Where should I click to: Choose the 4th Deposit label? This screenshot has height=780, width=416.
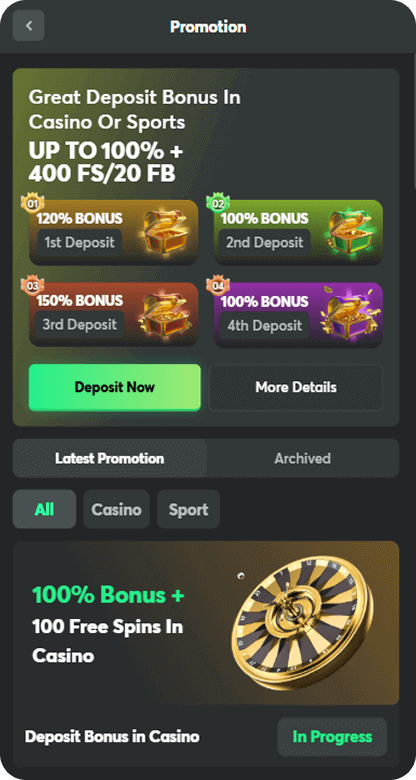pos(264,325)
